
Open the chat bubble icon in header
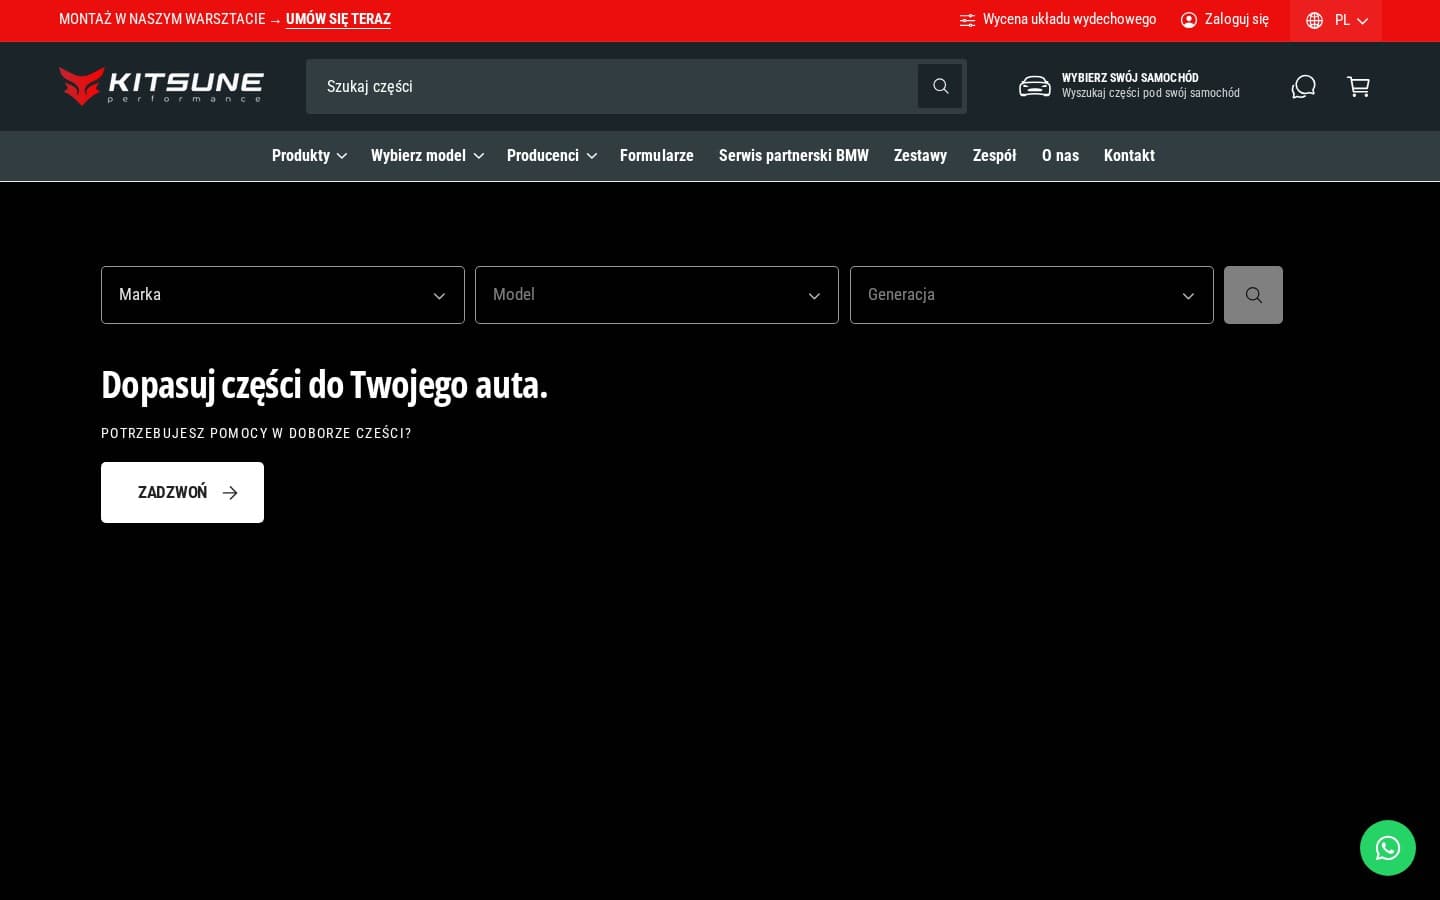[1303, 87]
